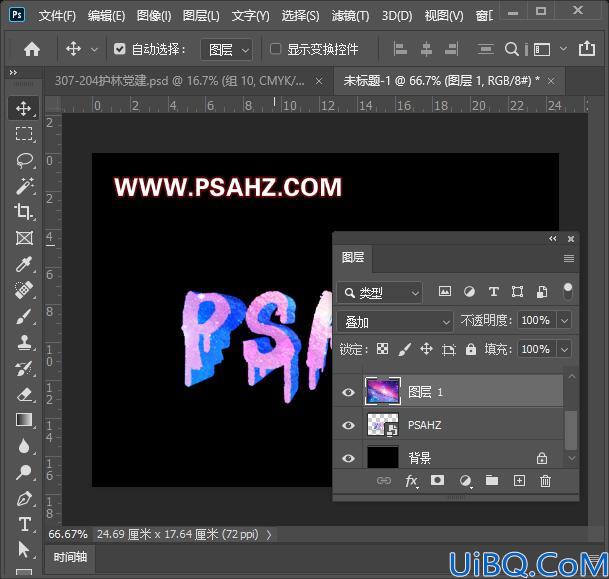The width and height of the screenshot is (609, 579).
Task: Open the 类型 layer filter dropdown
Action: [x=379, y=293]
